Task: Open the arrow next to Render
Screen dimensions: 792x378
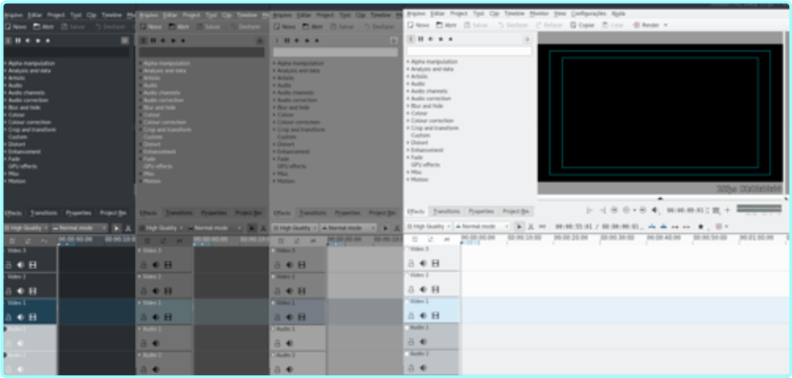Action: coord(665,25)
